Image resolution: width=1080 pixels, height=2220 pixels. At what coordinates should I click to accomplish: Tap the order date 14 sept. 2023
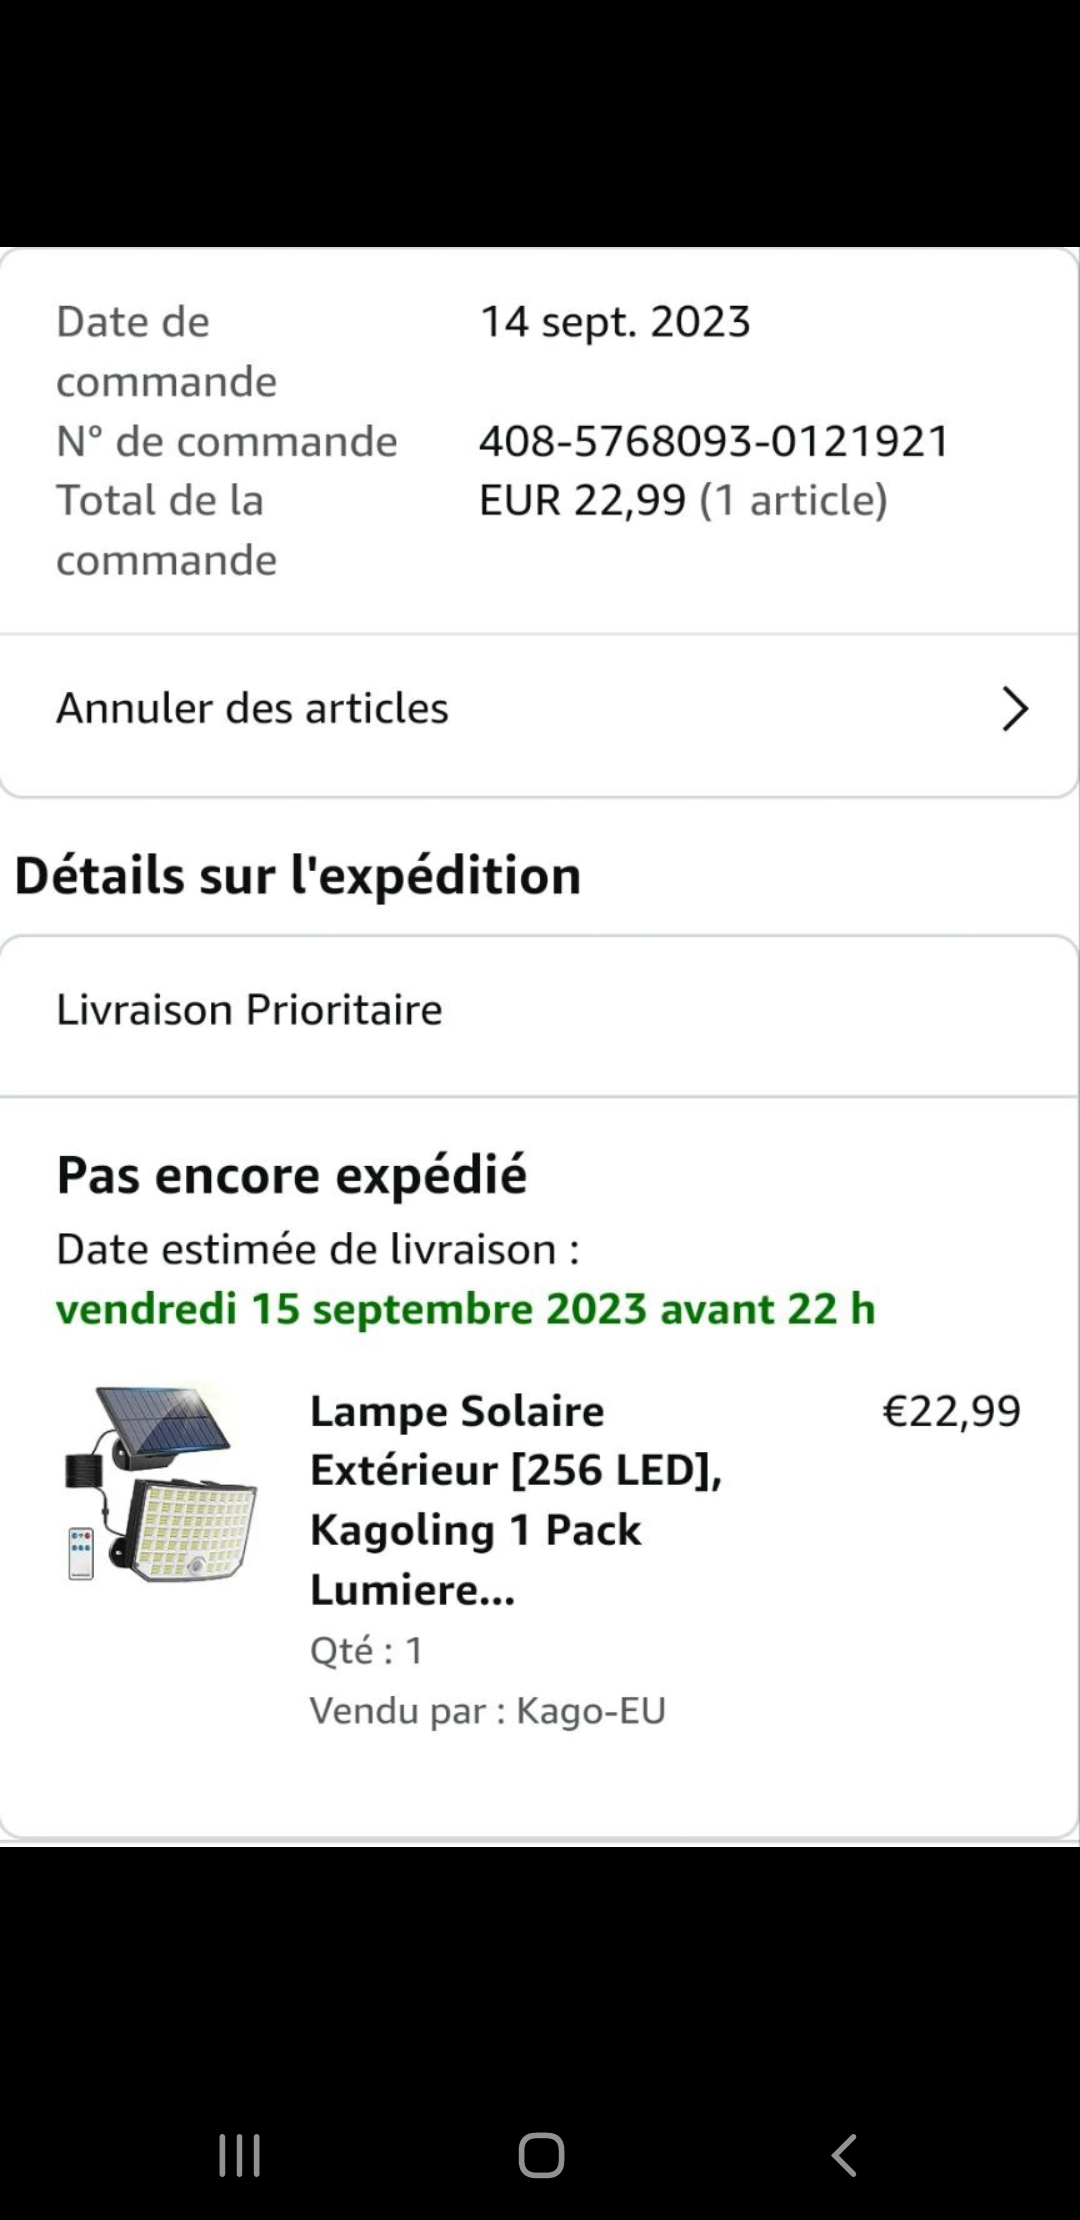(614, 322)
